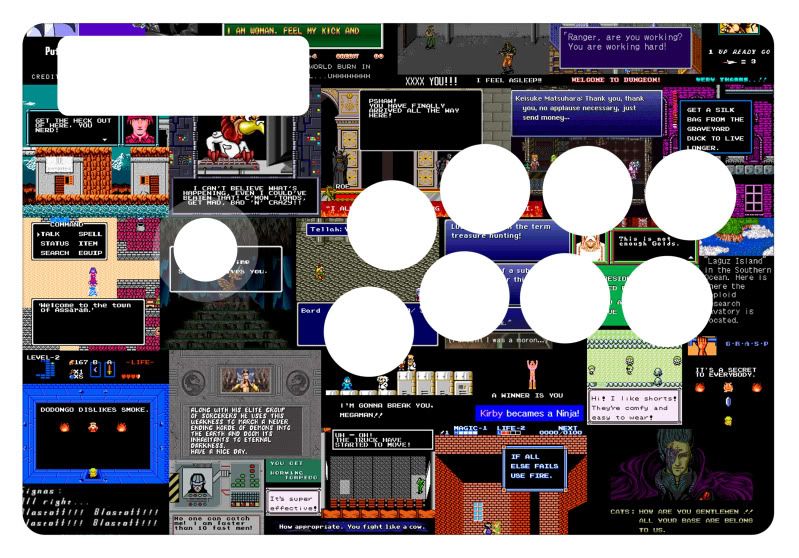Image resolution: width=799 pixels, height=558 pixels.
Task: Click the Keisuke Matsuhara dialog box
Action: 587,113
